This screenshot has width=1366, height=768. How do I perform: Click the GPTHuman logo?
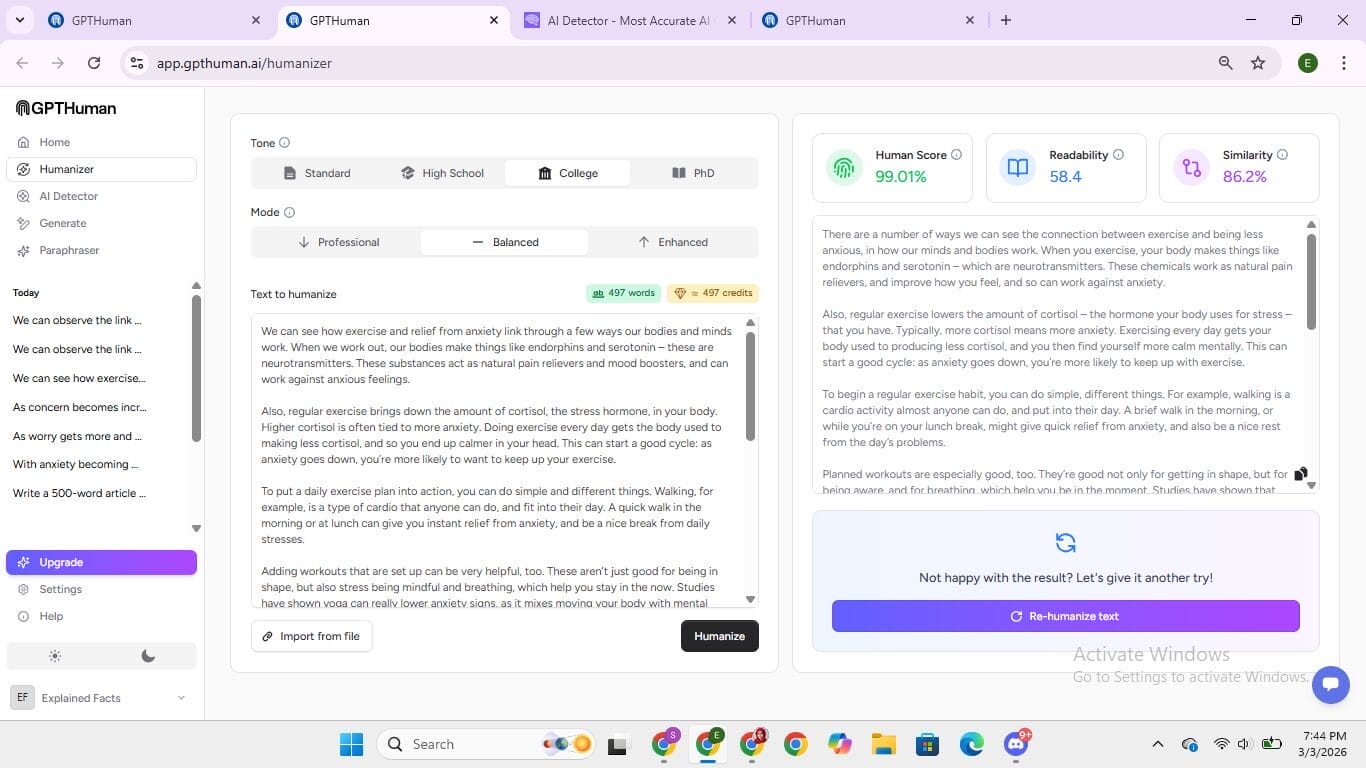[x=66, y=108]
